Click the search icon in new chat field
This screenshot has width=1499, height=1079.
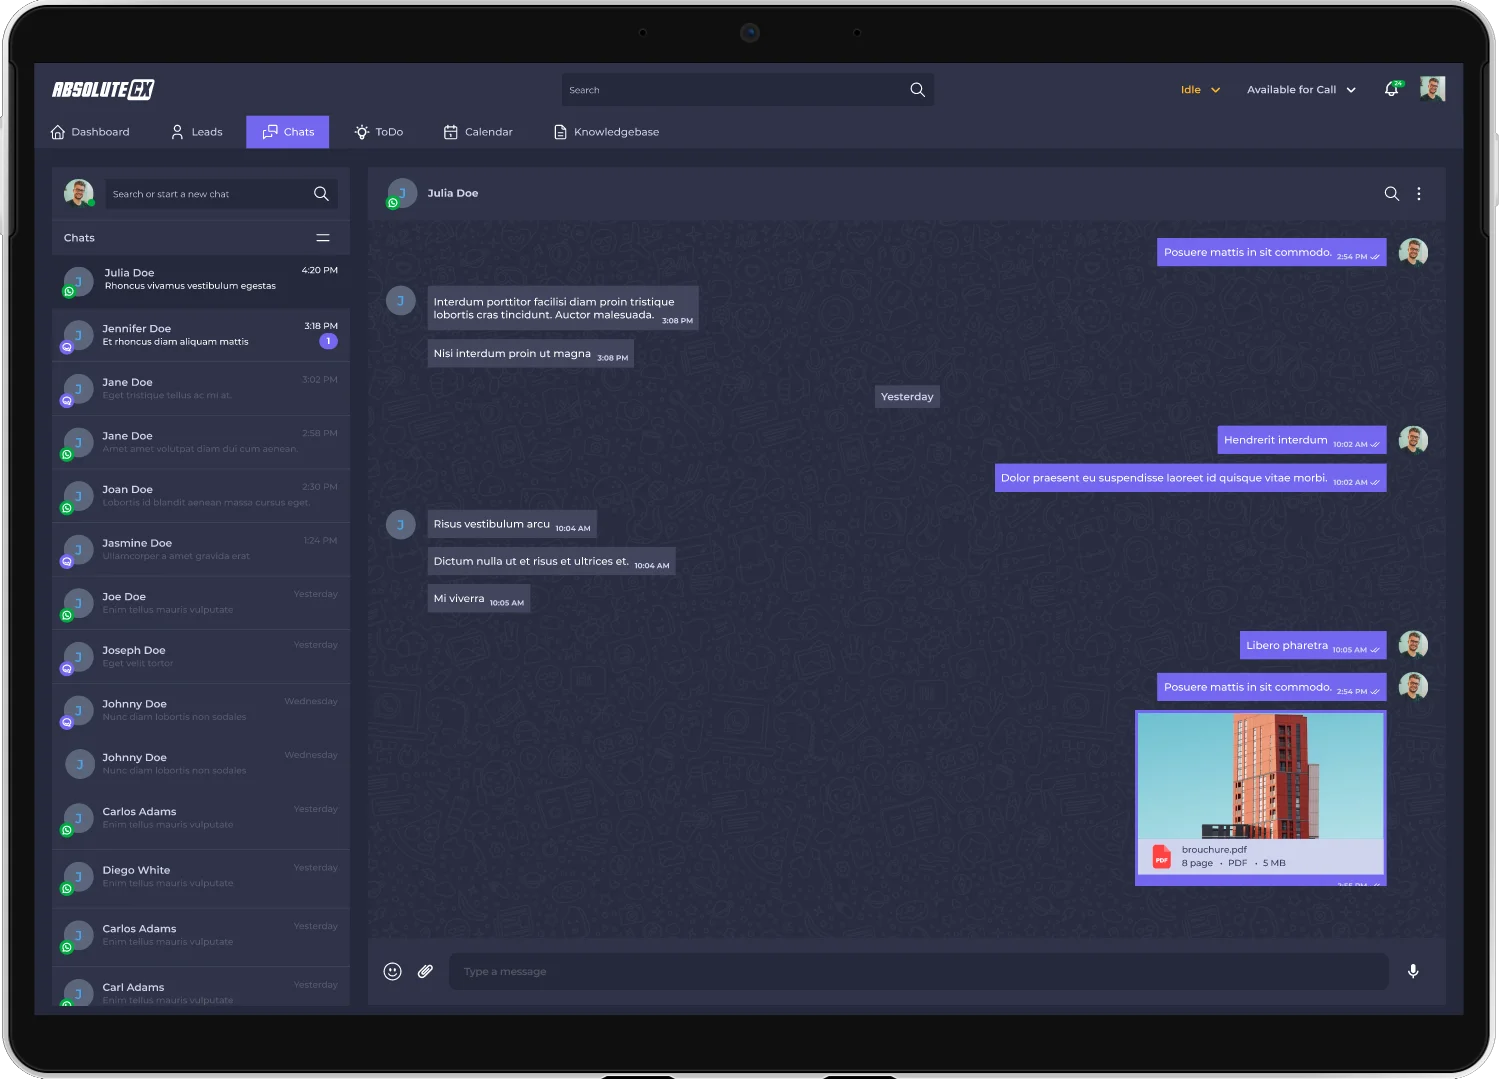click(x=321, y=194)
